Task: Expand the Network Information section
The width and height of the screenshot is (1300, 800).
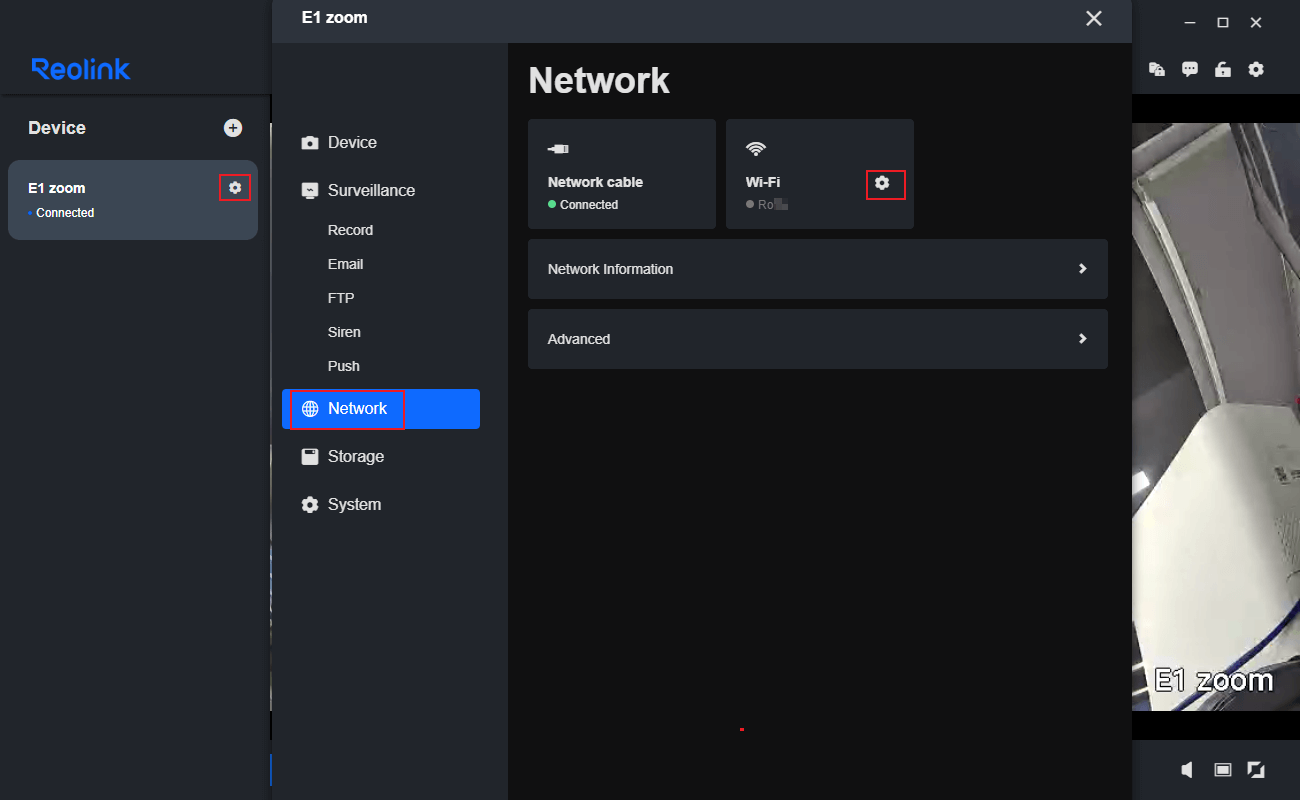Action: [818, 269]
